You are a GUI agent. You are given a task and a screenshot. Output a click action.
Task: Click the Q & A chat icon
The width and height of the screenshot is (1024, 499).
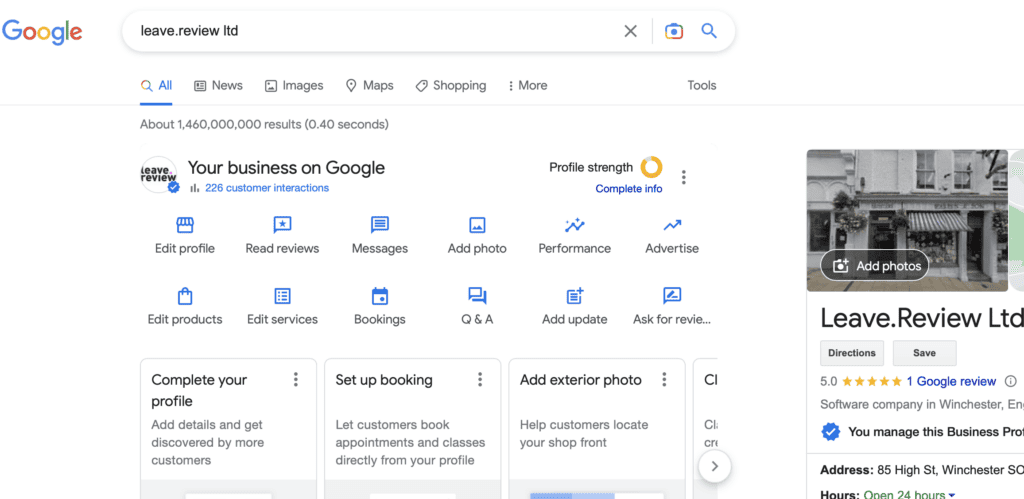(477, 296)
